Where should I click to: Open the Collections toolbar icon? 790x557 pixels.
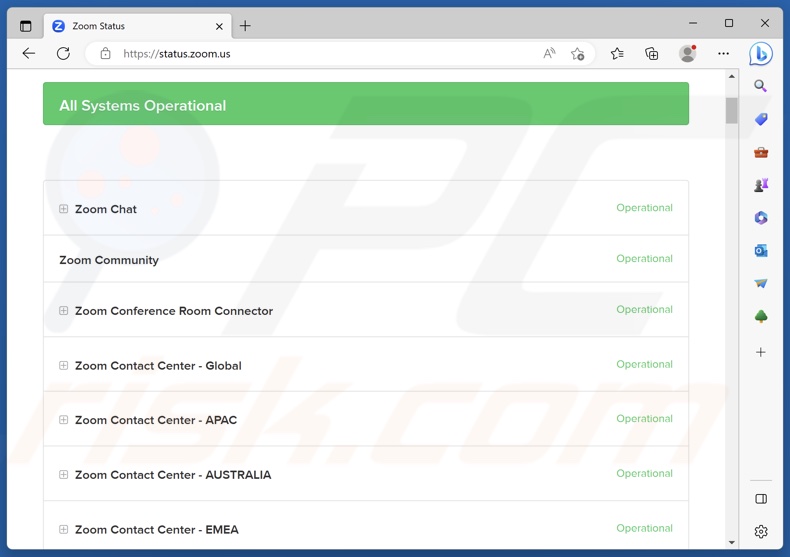click(x=651, y=53)
